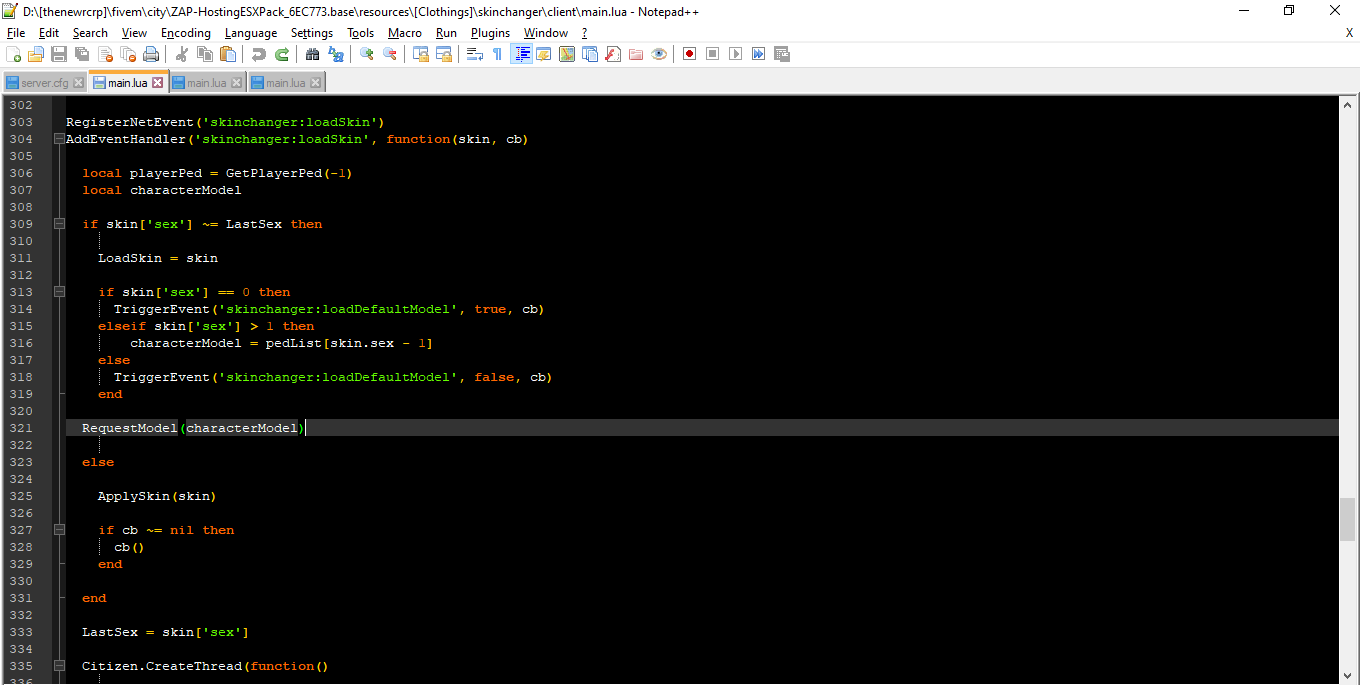This screenshot has height=685, width=1360.
Task: Zoom in with the magnifier plus icon
Action: click(367, 54)
